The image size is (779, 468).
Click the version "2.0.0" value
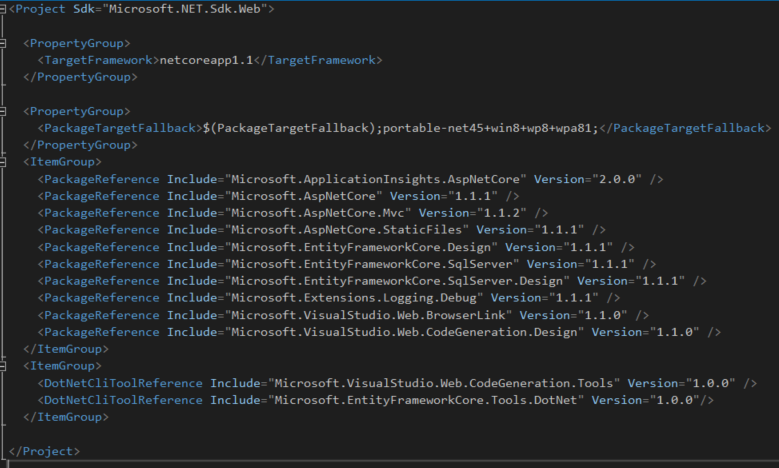coord(617,179)
